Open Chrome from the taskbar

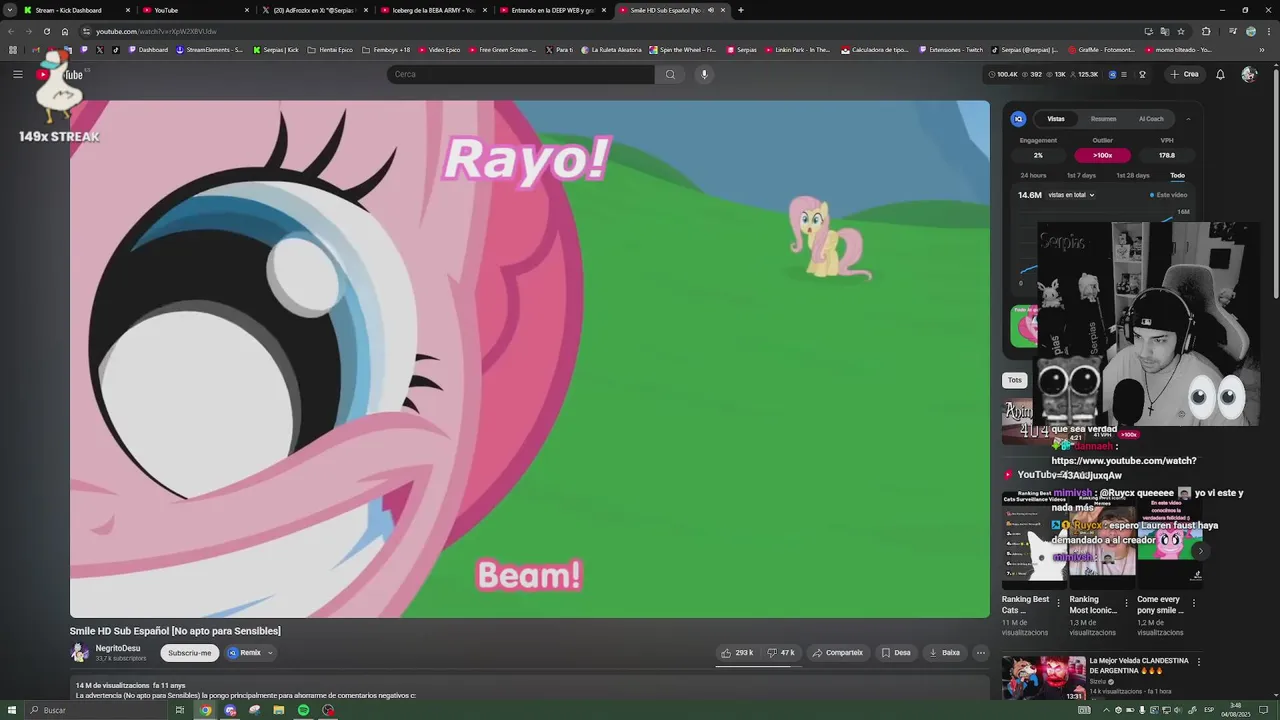[x=205, y=710]
